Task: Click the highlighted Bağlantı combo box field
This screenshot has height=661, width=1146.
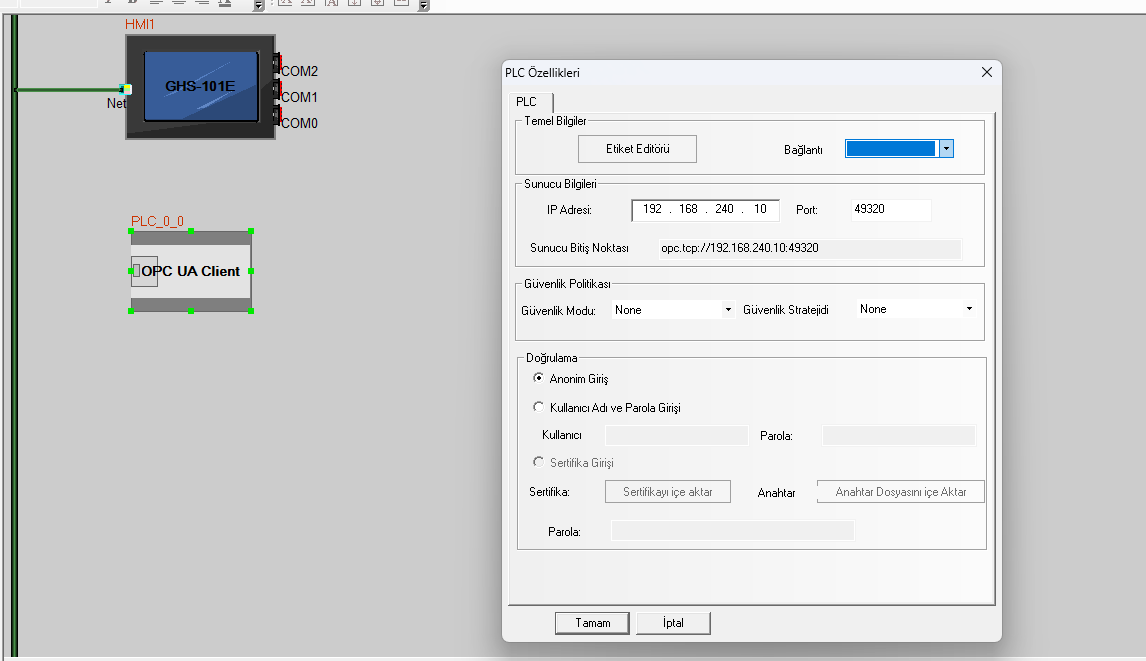Action: [x=891, y=149]
